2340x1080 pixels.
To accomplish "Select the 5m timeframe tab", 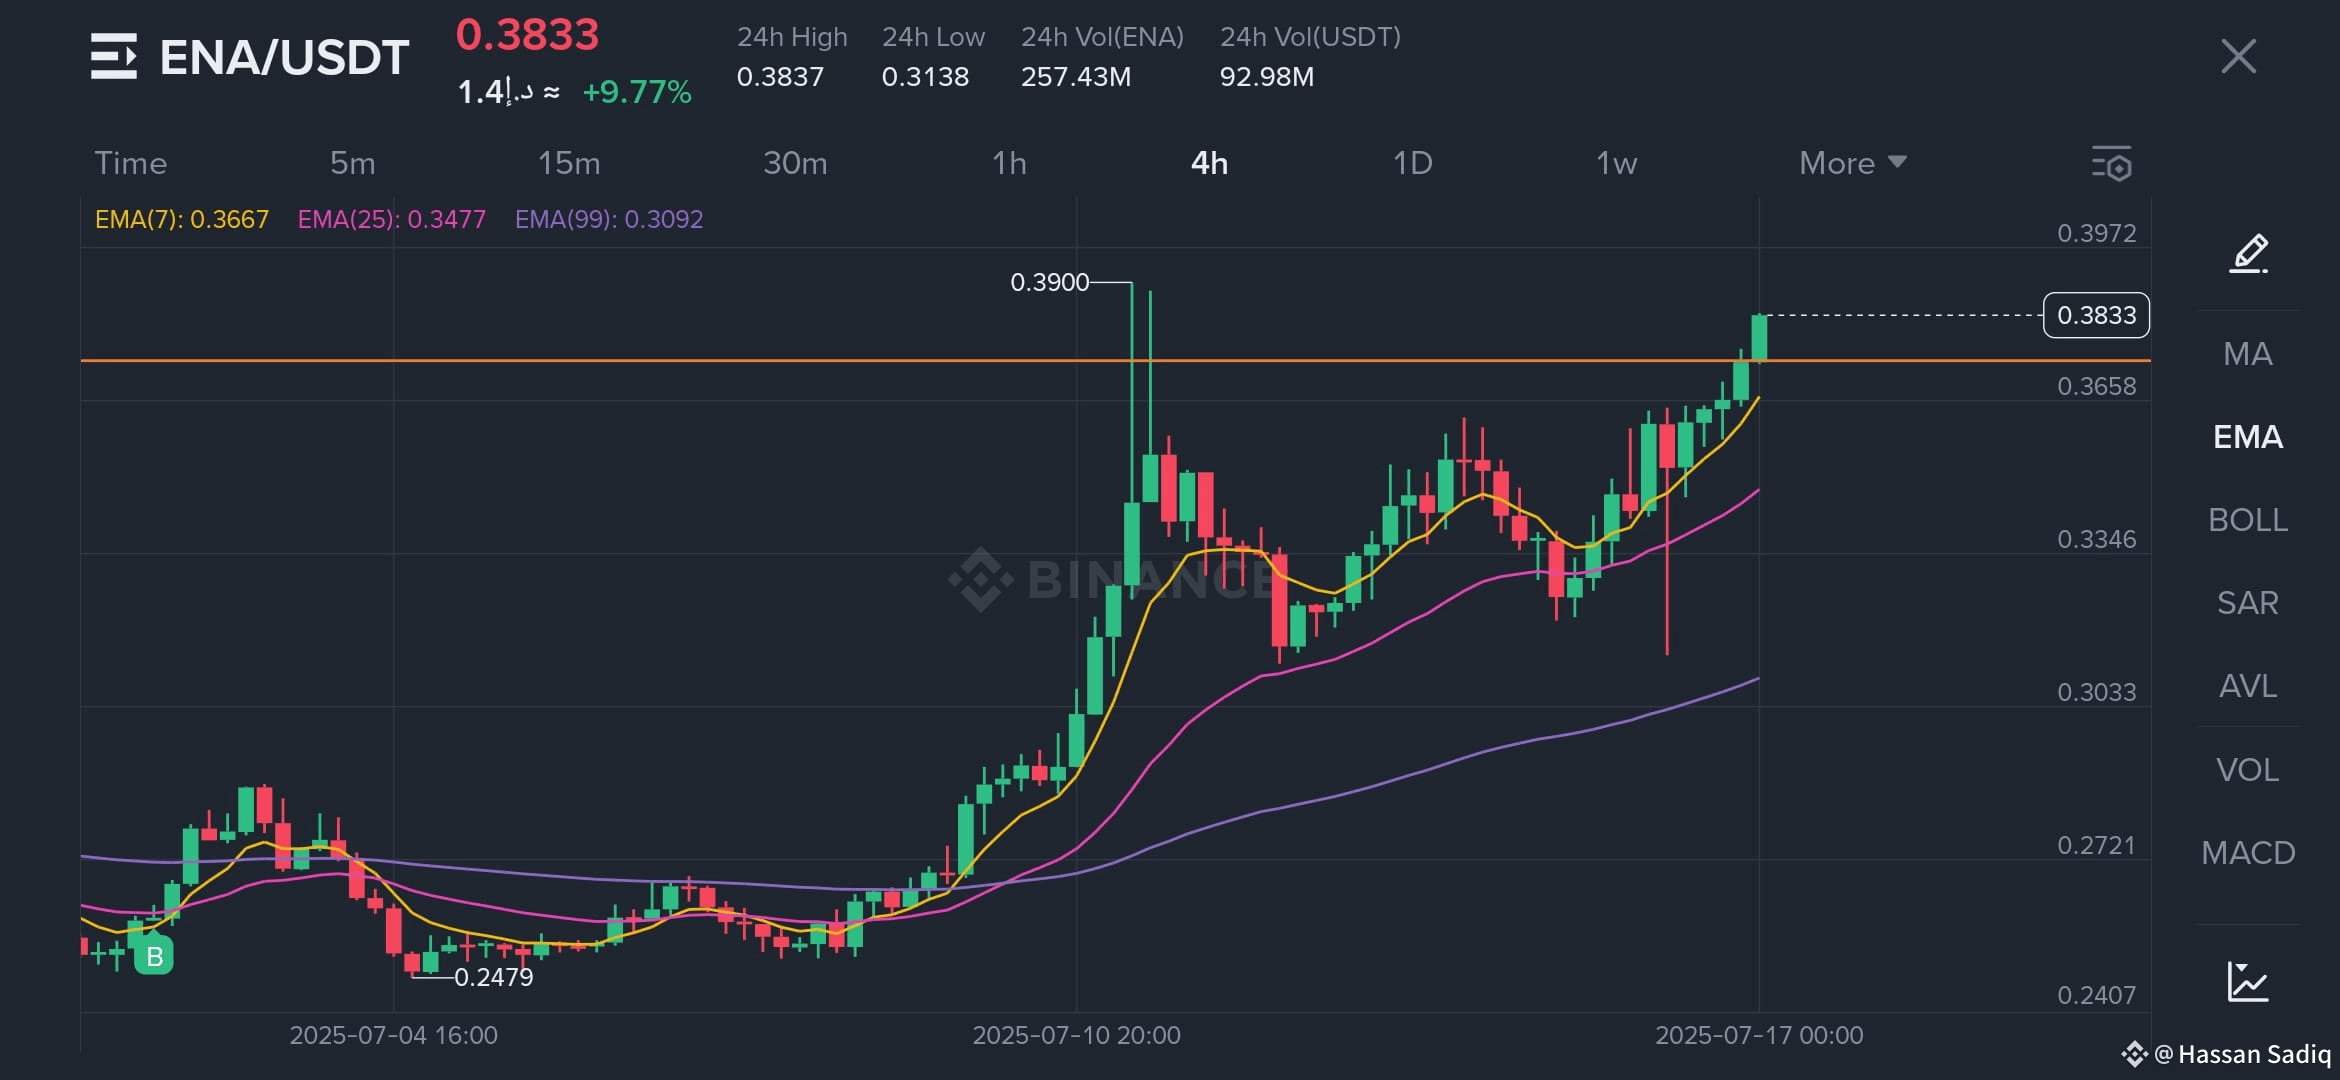I will point(353,163).
